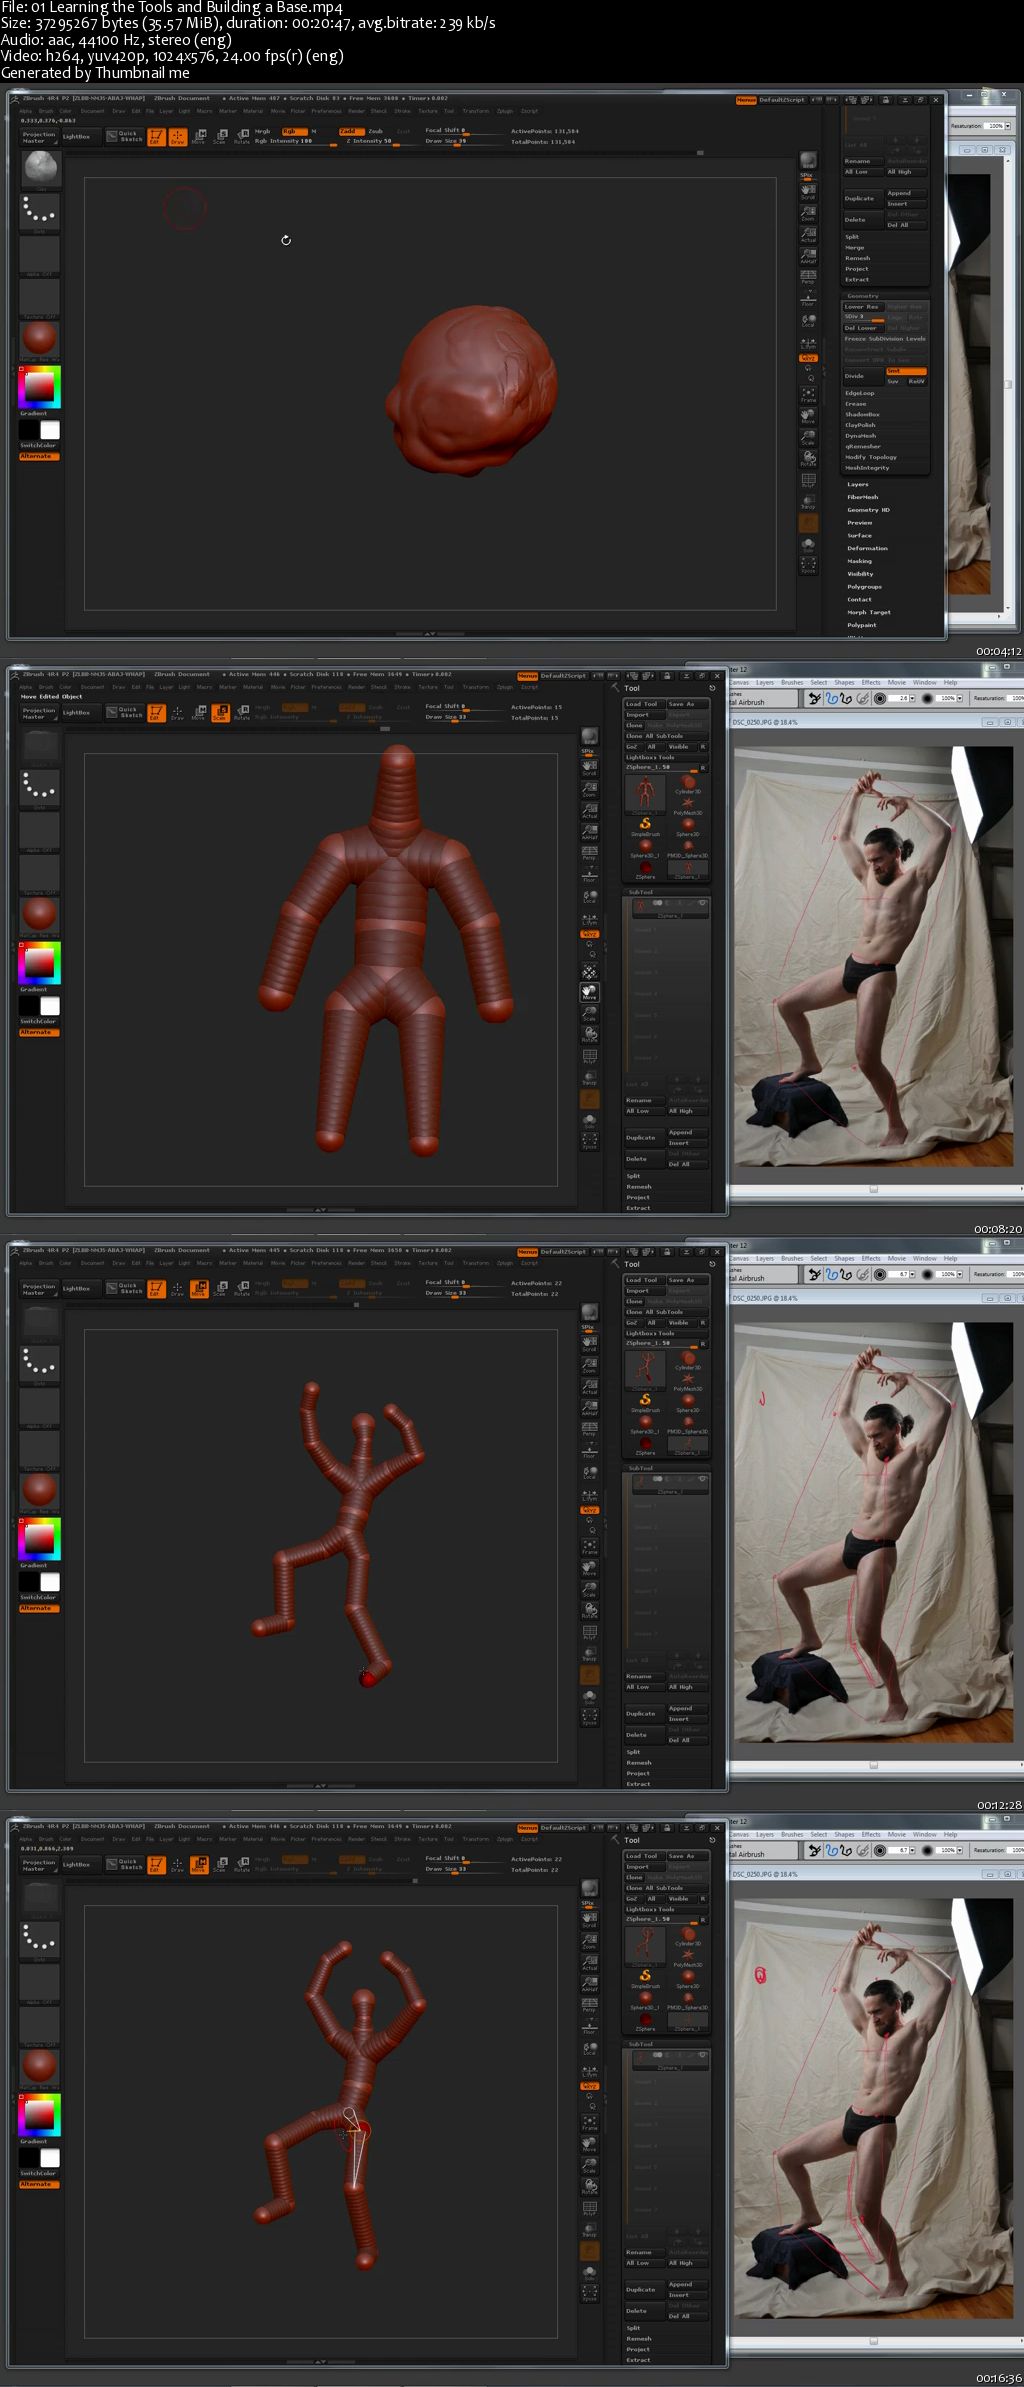
Task: In the 00:04:12 frame, toggle Draw mode icon
Action: (177, 137)
